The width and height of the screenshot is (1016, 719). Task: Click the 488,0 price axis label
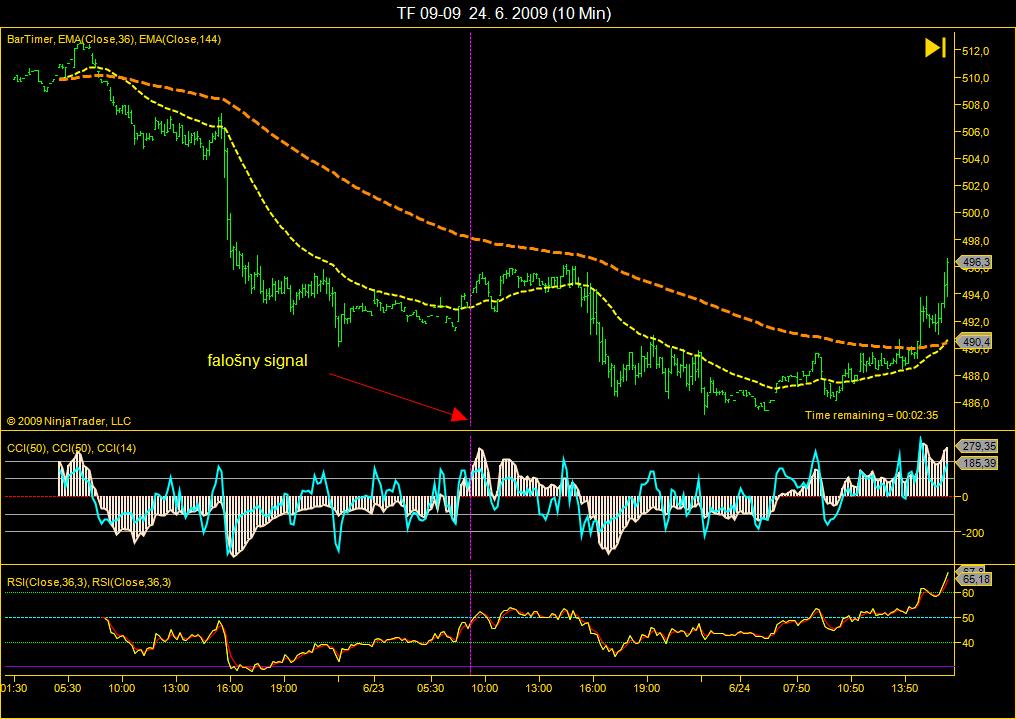tap(976, 376)
